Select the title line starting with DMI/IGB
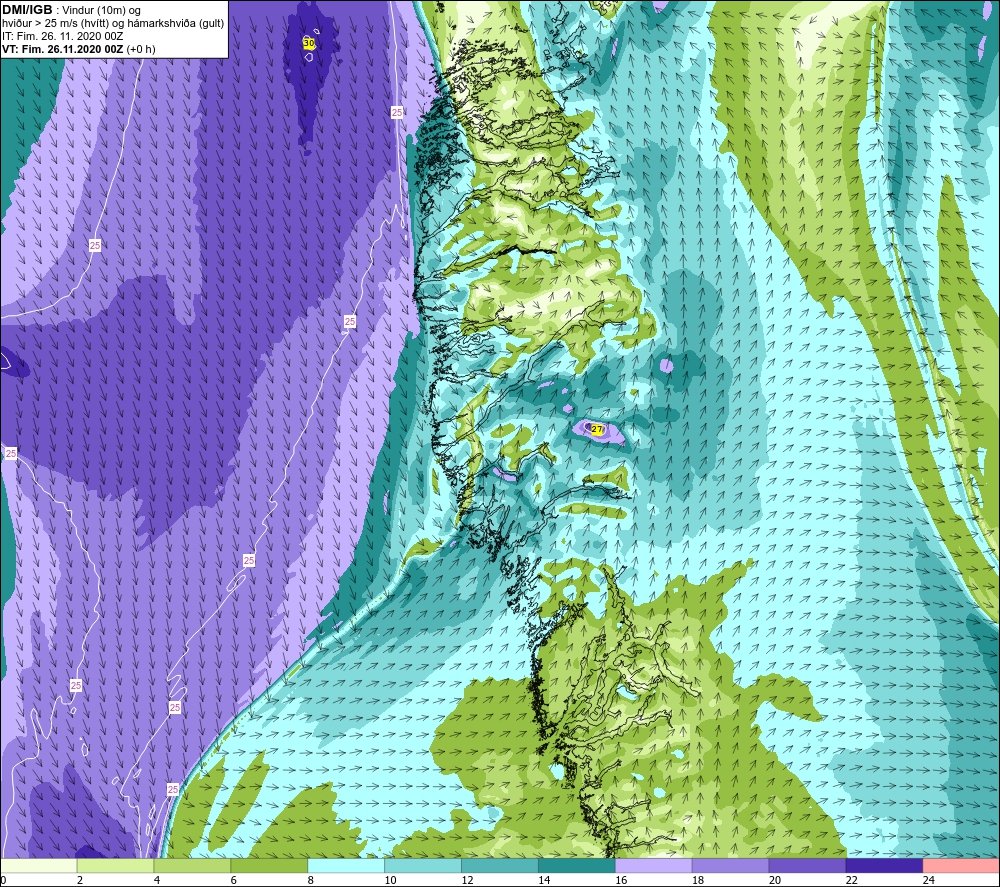Screen dimensions: 1000x887 coord(72,10)
